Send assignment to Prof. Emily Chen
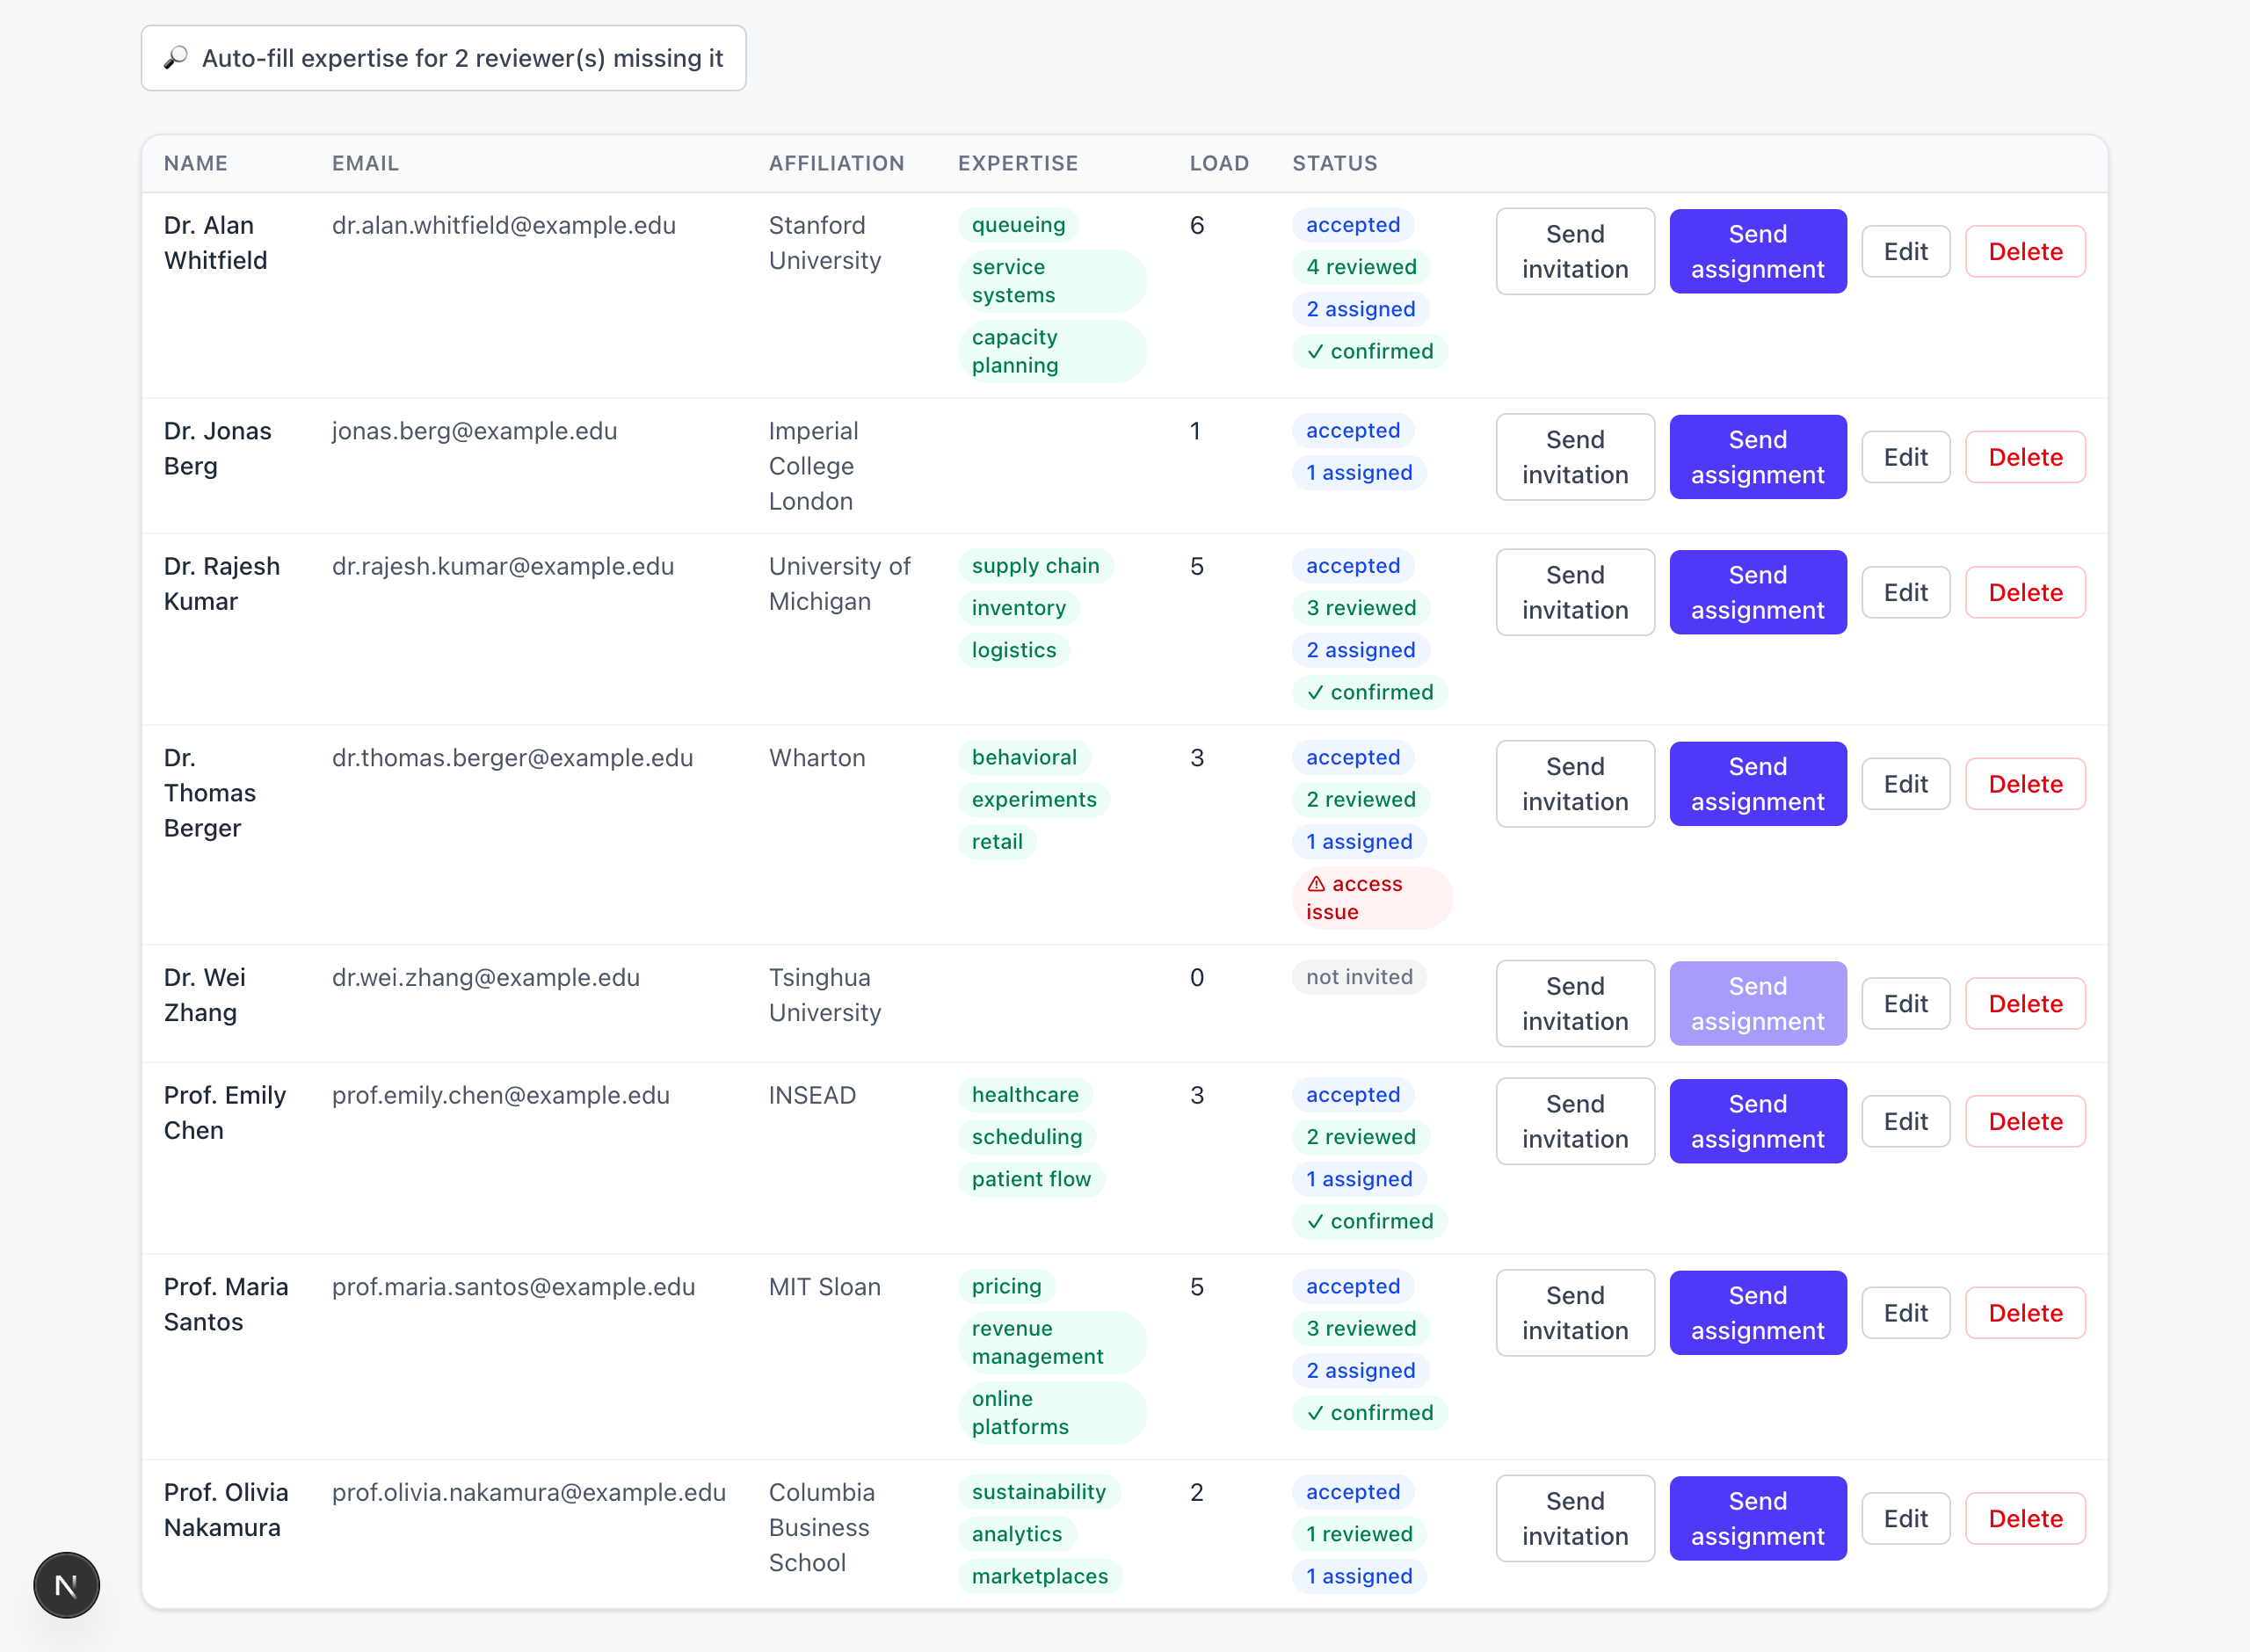This screenshot has height=1652, width=2250. point(1757,1121)
